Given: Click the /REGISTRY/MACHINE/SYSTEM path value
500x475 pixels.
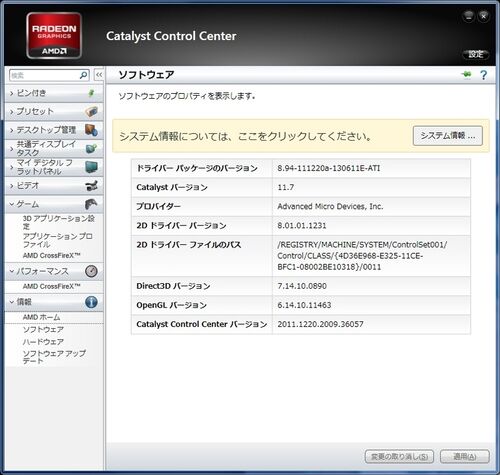Looking at the screenshot, I should coord(362,256).
